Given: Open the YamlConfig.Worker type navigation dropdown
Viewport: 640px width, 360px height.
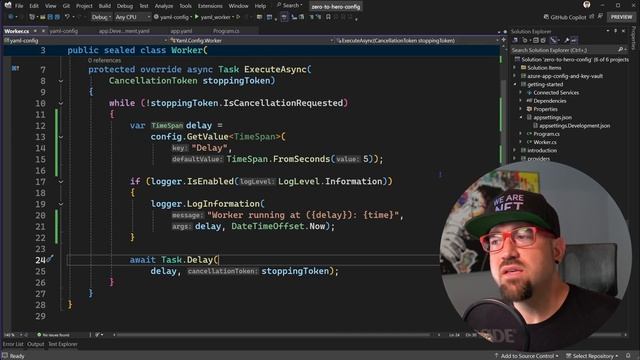Looking at the screenshot, I should pos(251,40).
